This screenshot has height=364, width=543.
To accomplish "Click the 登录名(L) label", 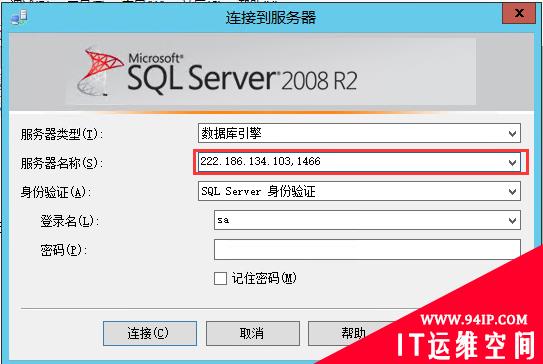I will [x=69, y=221].
